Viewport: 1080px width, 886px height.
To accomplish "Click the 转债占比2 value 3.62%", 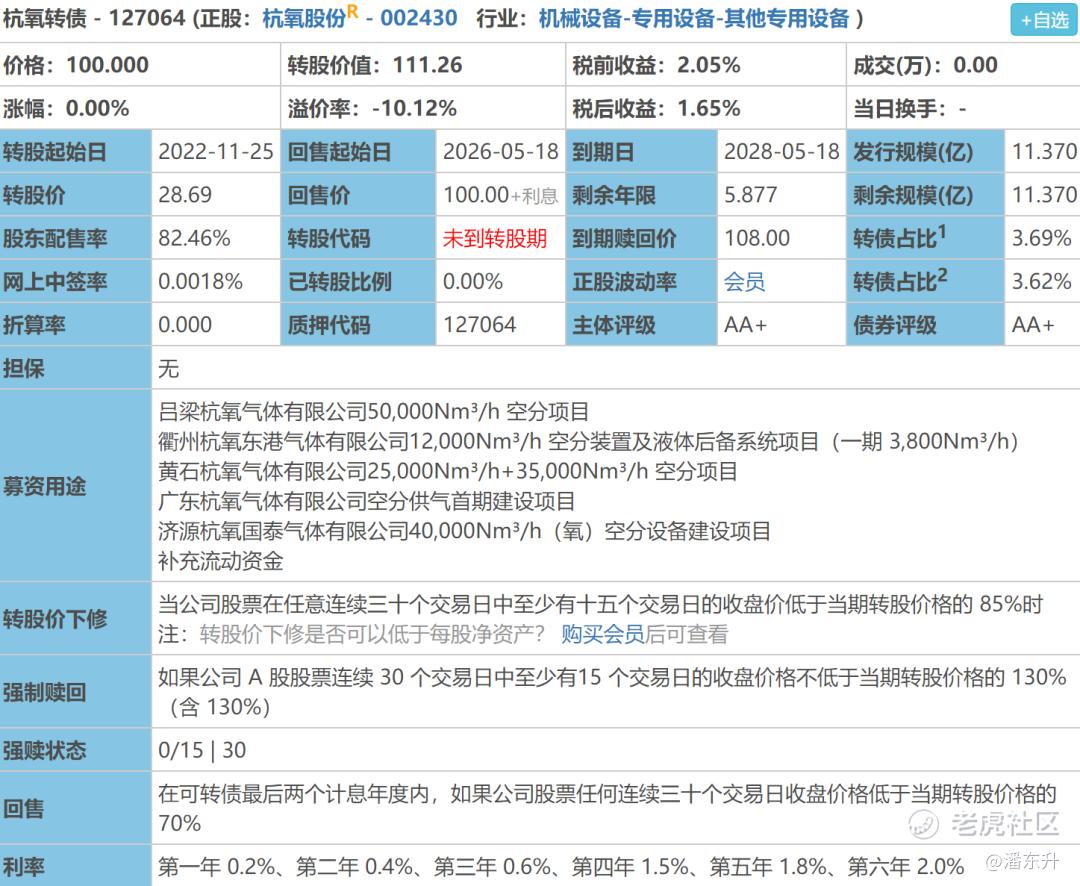I will tap(1041, 282).
